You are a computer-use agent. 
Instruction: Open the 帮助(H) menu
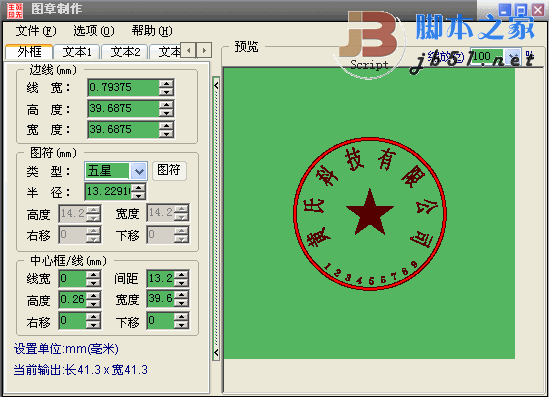(152, 31)
